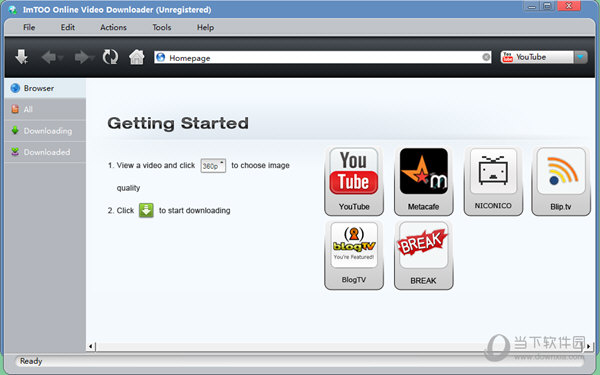This screenshot has width=600, height=375.
Task: Click the YouTube site selector box
Action: tap(537, 57)
